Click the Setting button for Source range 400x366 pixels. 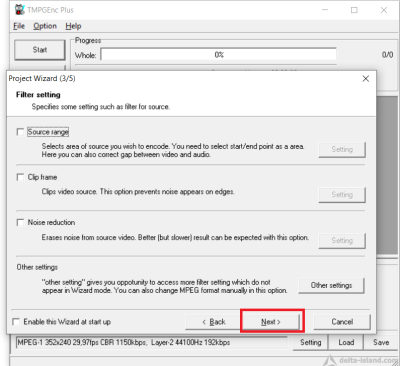[342, 149]
